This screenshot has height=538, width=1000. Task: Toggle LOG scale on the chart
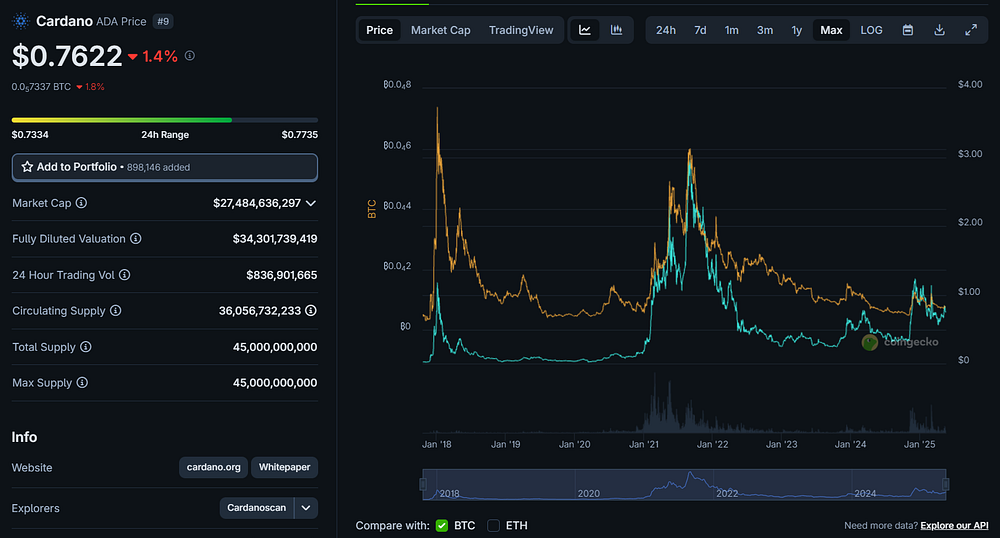click(x=871, y=30)
